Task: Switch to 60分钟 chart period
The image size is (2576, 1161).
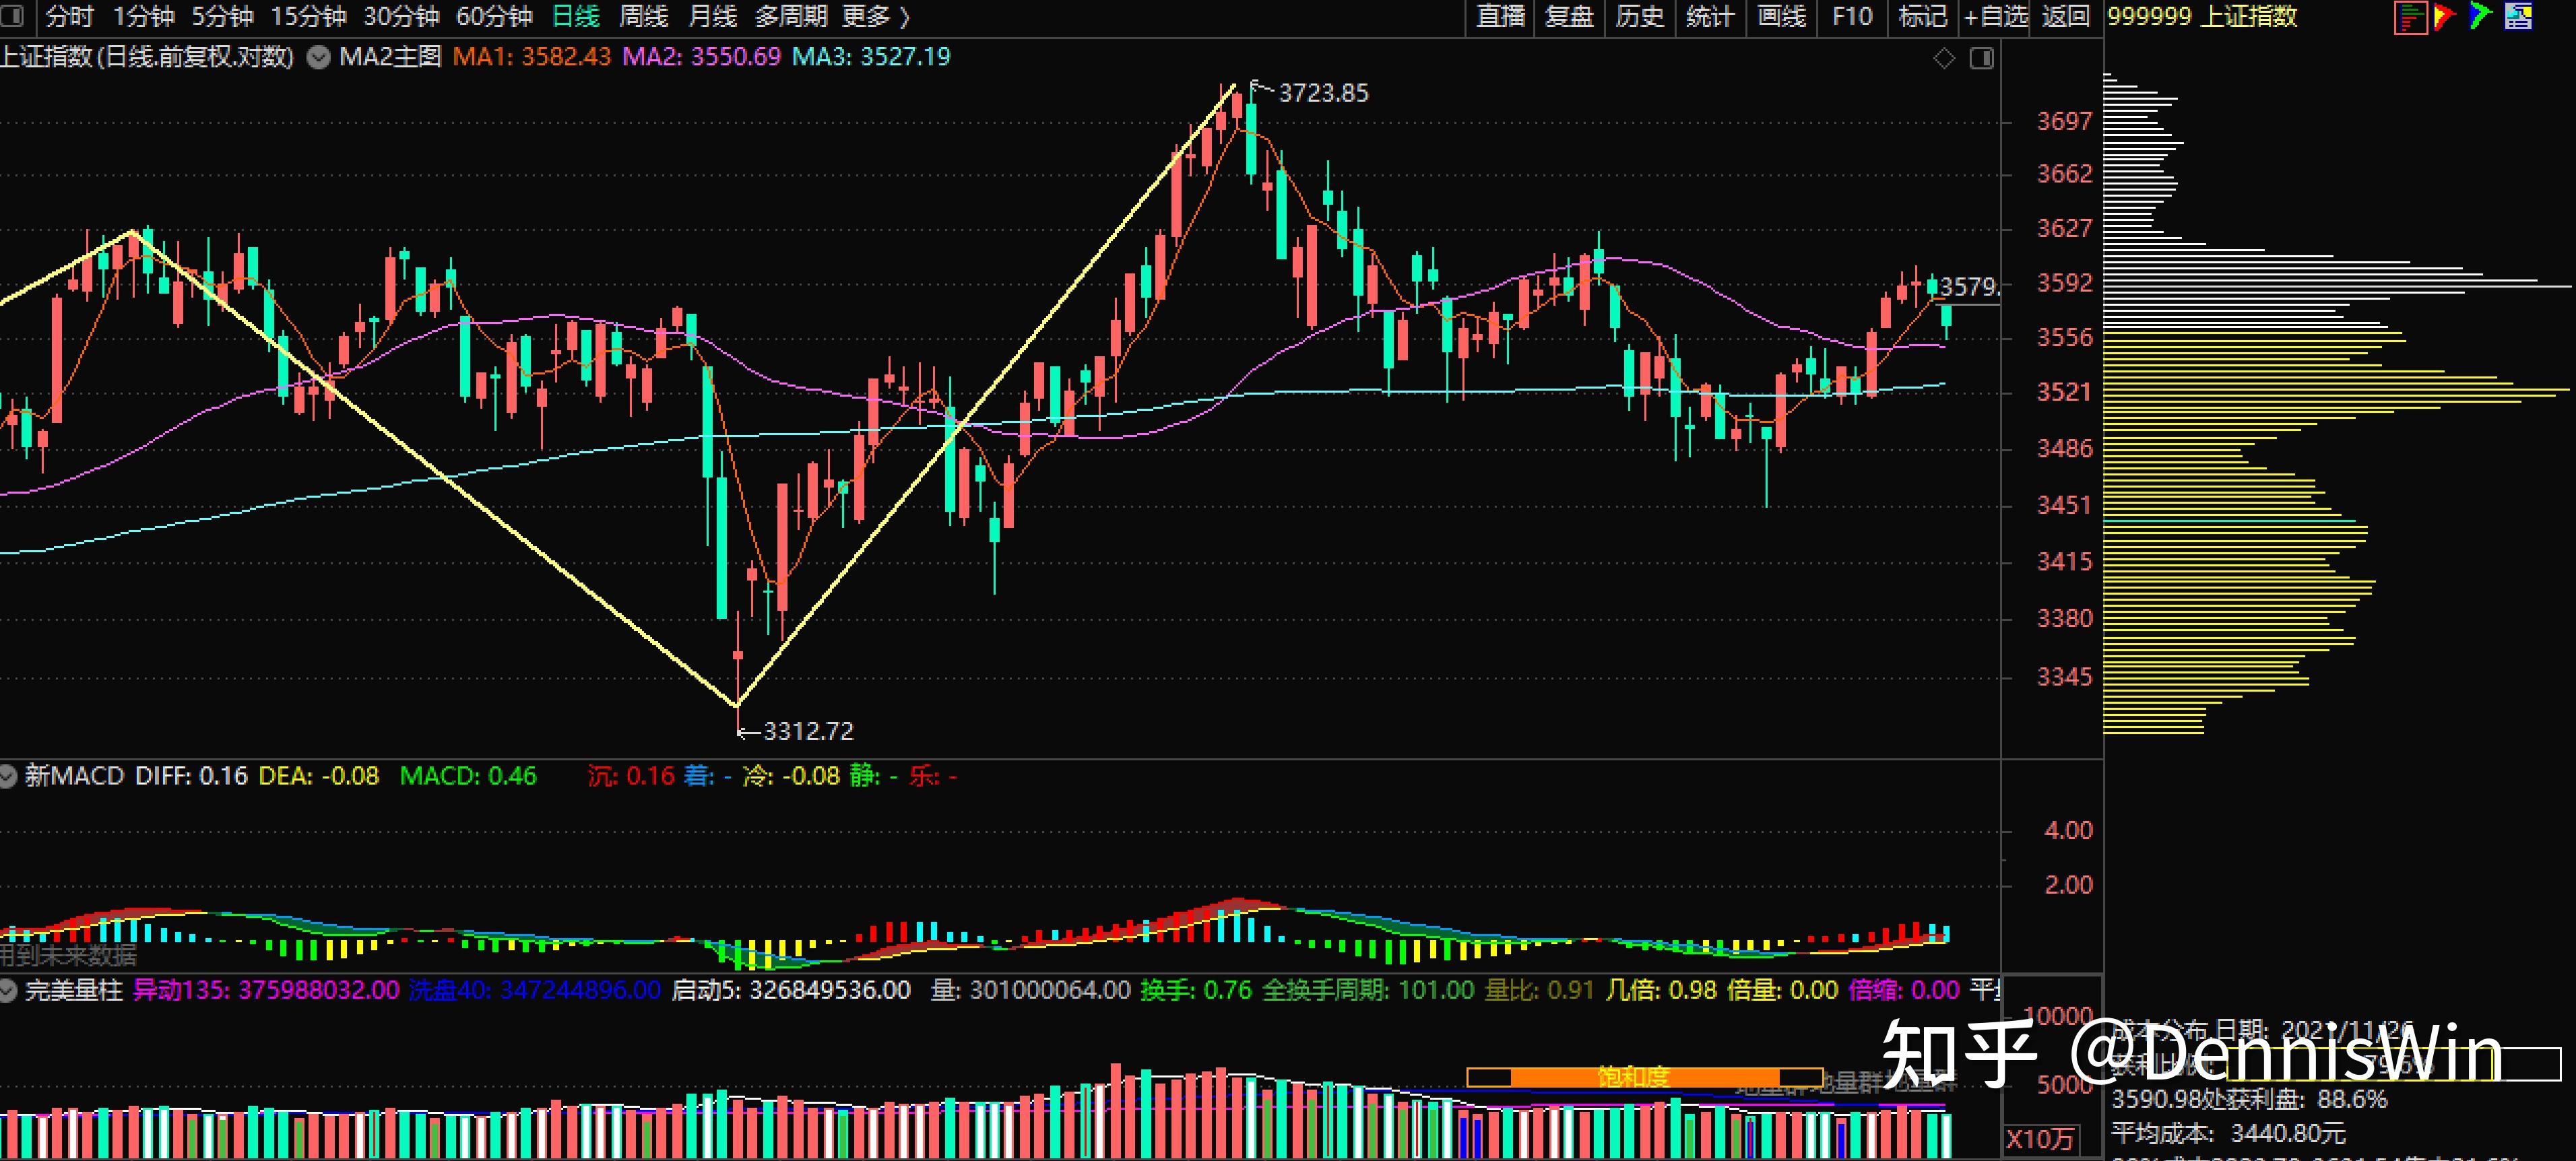Action: point(494,16)
